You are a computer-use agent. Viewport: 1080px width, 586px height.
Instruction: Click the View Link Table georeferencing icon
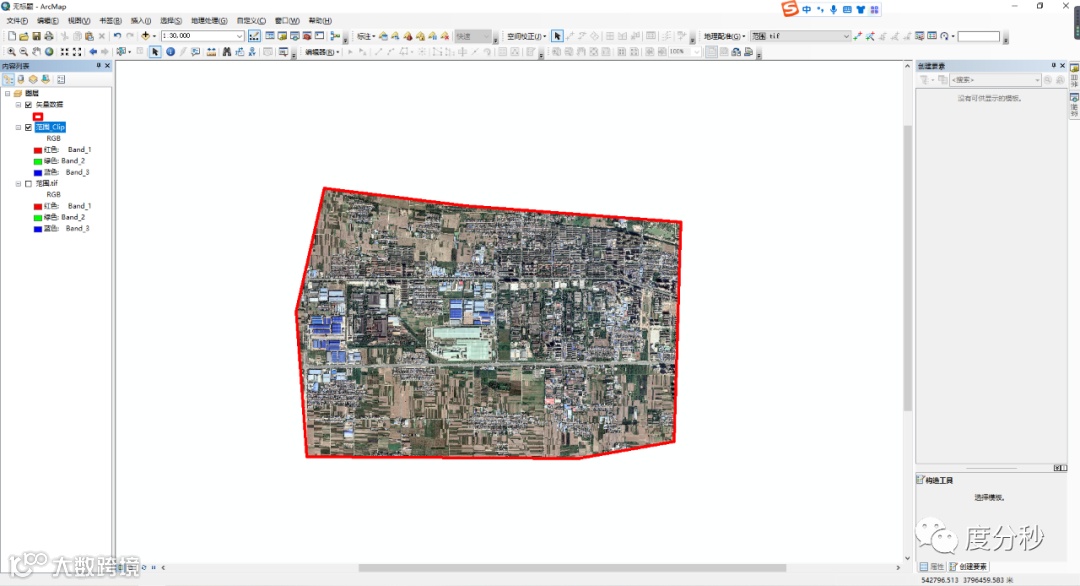(x=932, y=36)
